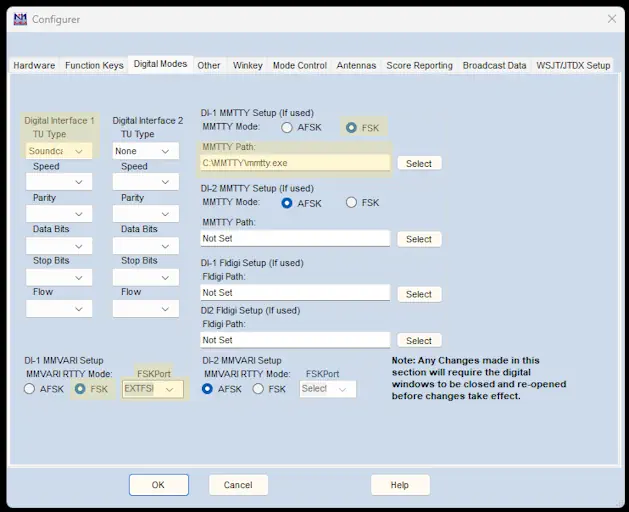Click the Help button

coord(400,485)
